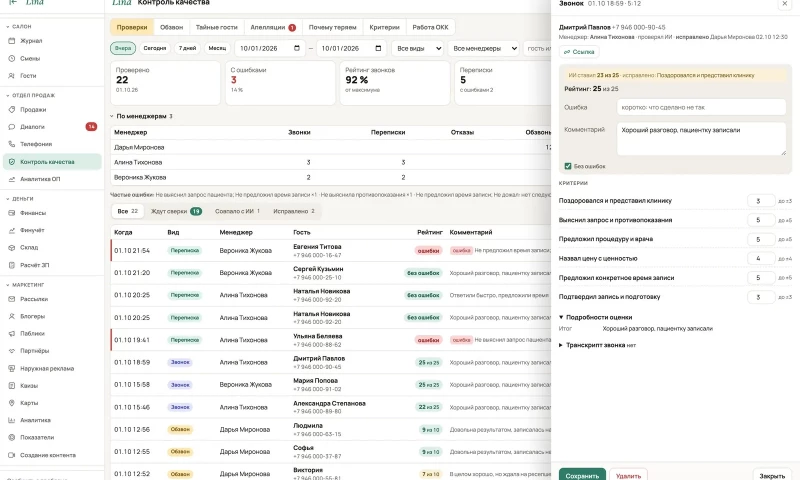The height and width of the screenshot is (480, 800).
Task: Click calendar icon of start date
Action: (x=297, y=48)
